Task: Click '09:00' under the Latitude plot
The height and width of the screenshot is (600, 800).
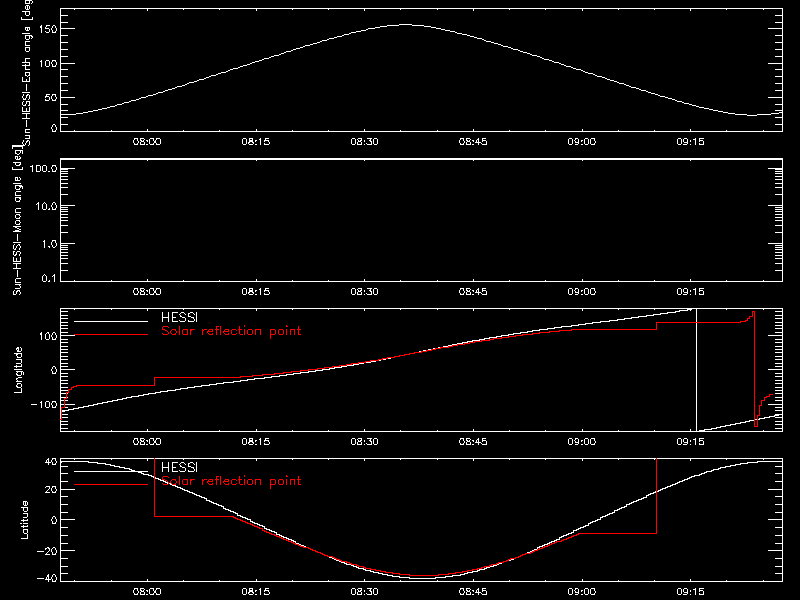Action: 582,592
